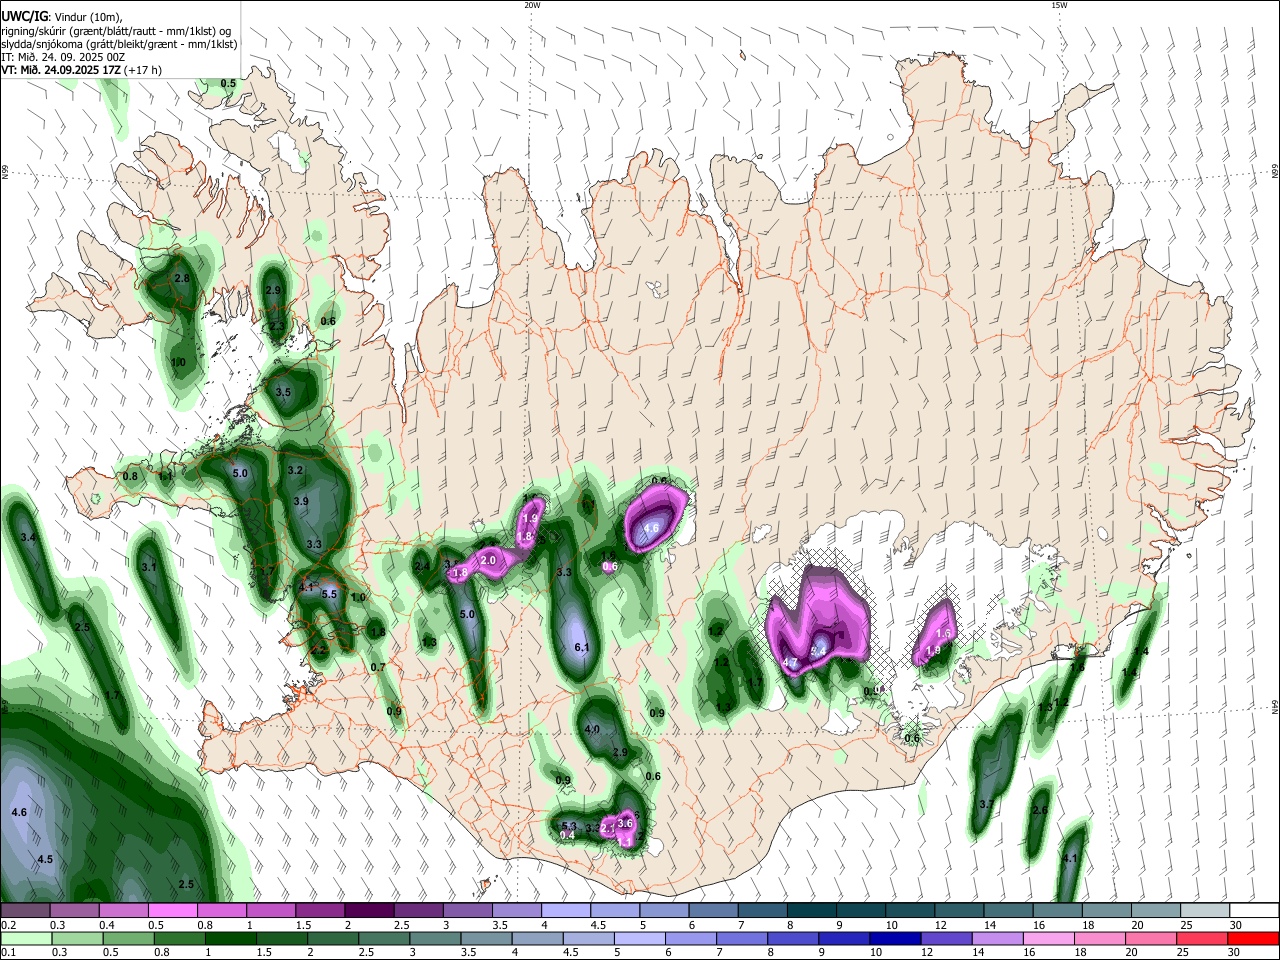
Task: Pick the bright red 30 swatch in the rain scale
Action: click(x=1254, y=938)
